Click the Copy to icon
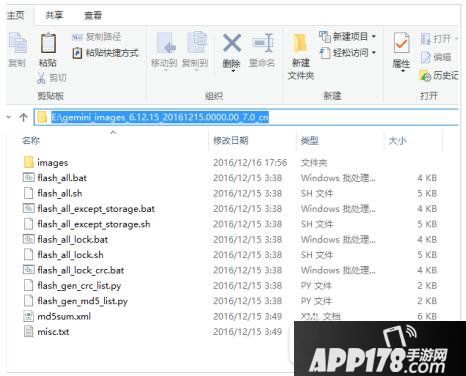The height and width of the screenshot is (376, 466). click(197, 42)
